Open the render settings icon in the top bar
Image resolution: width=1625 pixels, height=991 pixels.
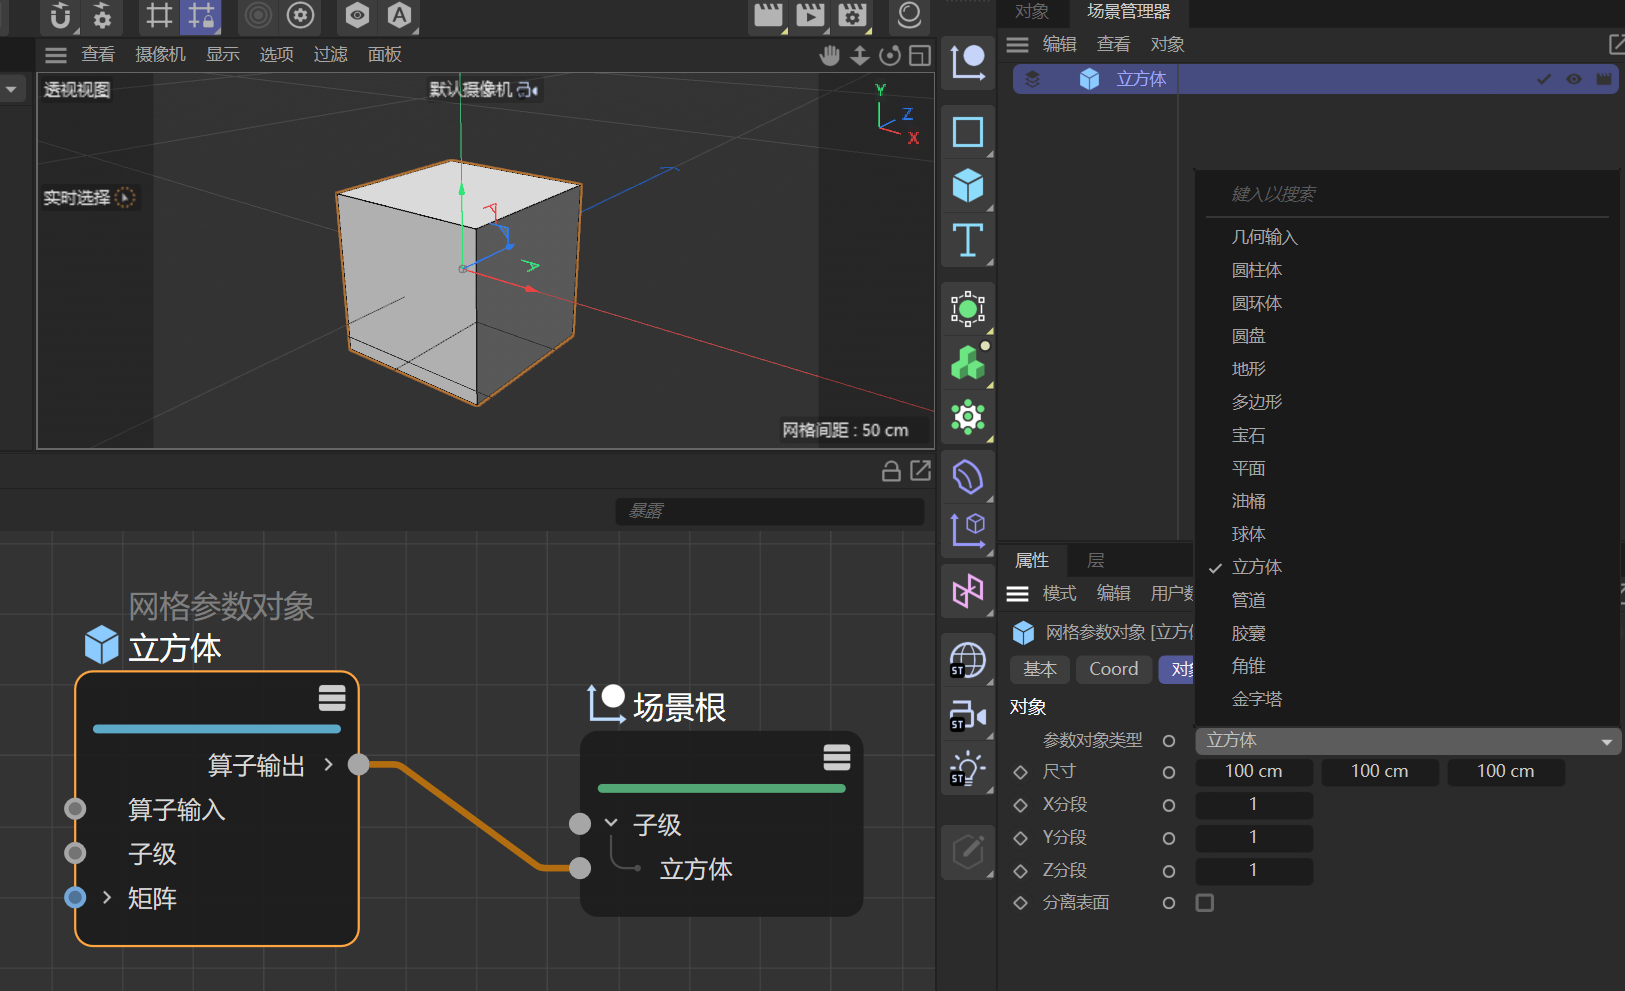851,16
